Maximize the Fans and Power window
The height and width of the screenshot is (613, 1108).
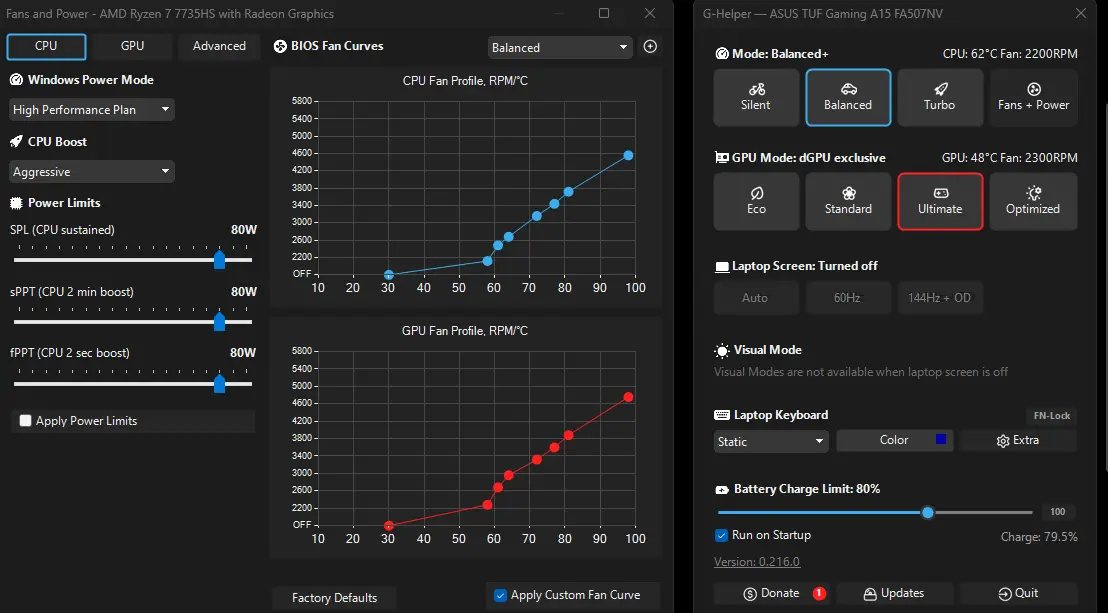tap(603, 13)
